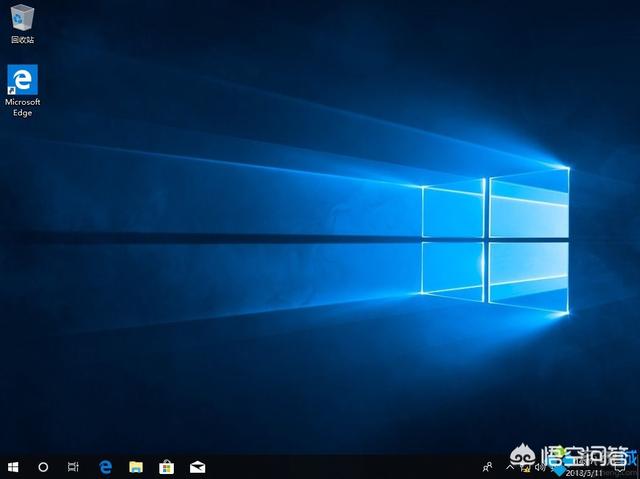
Task: Open the Recycle Bin desktop icon
Action: [x=22, y=23]
